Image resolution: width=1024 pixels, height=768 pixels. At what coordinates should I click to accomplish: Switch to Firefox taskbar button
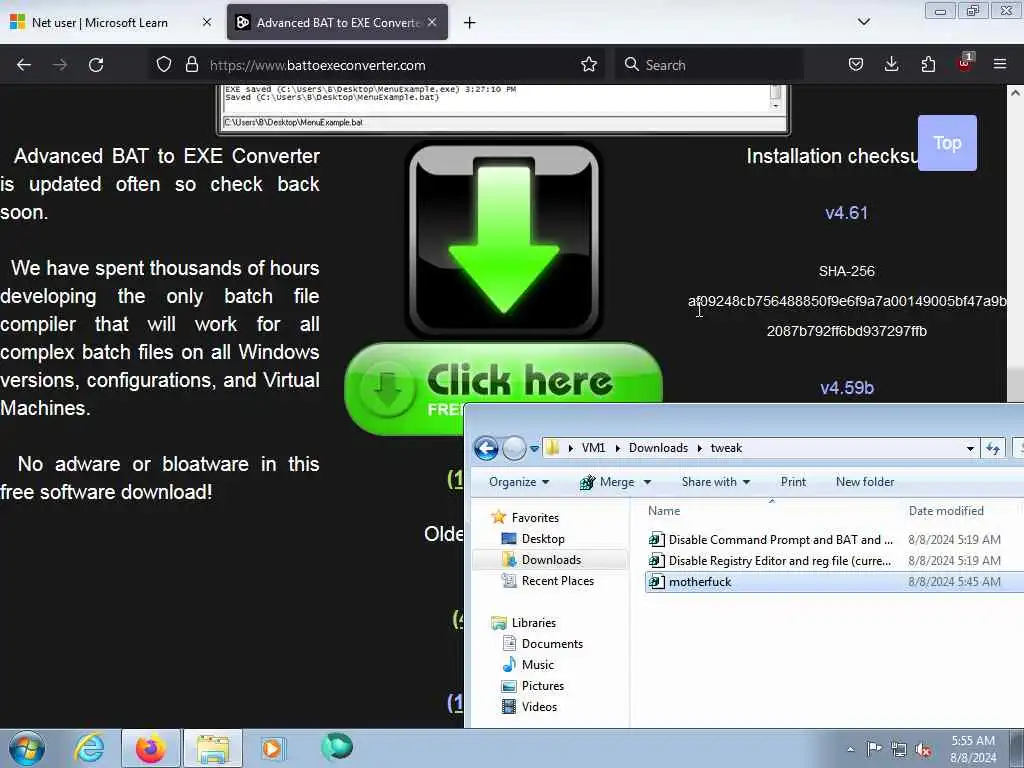point(150,748)
